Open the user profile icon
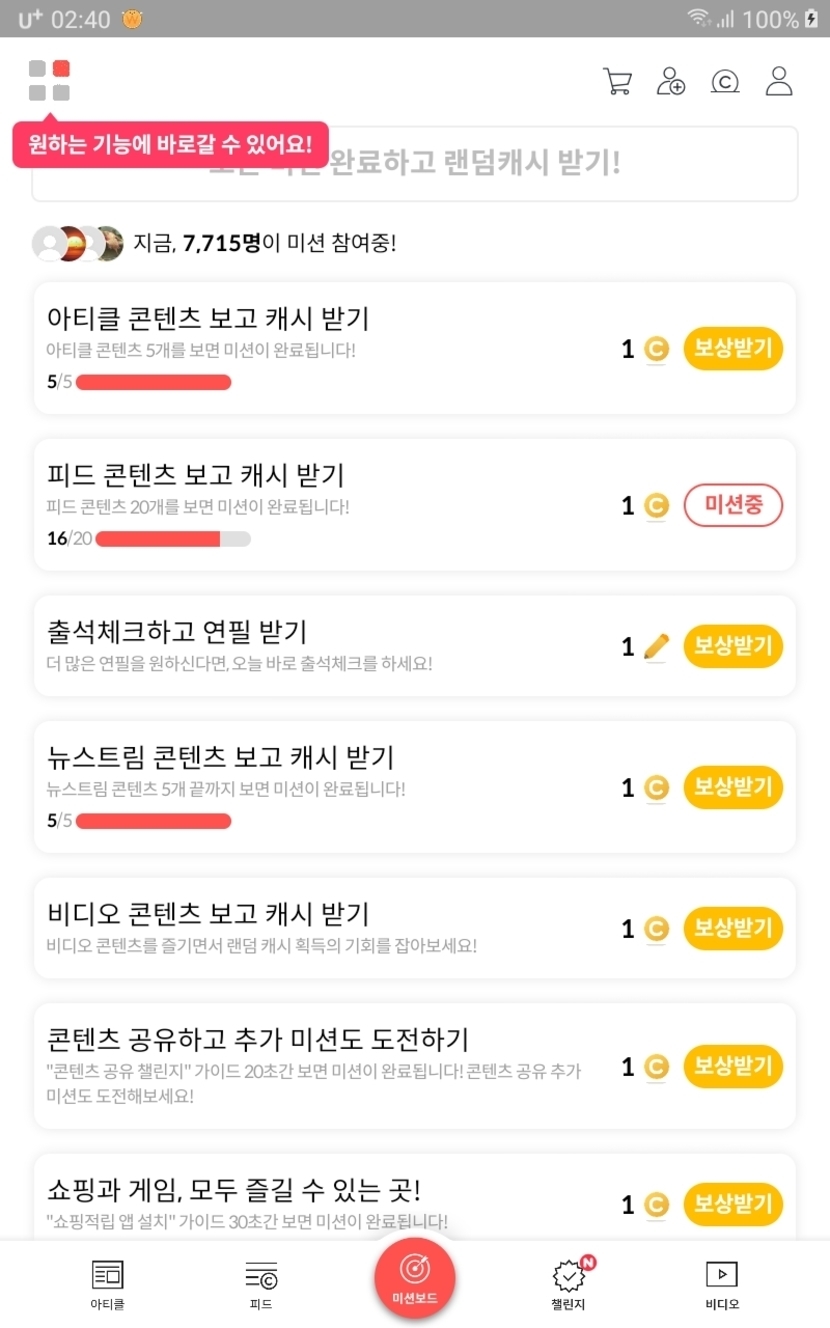Screen dimensions: 830x1328 click(x=779, y=82)
